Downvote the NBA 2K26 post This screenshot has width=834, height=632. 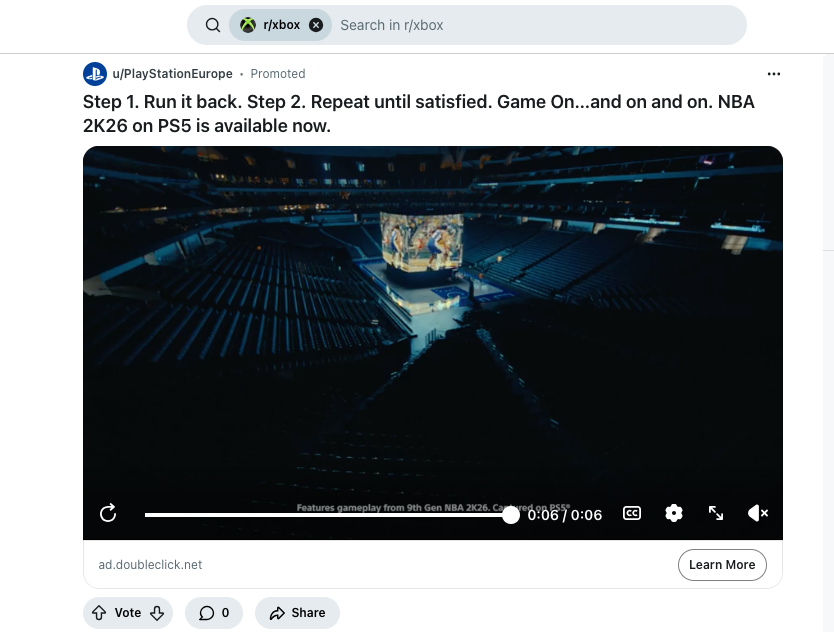156,612
